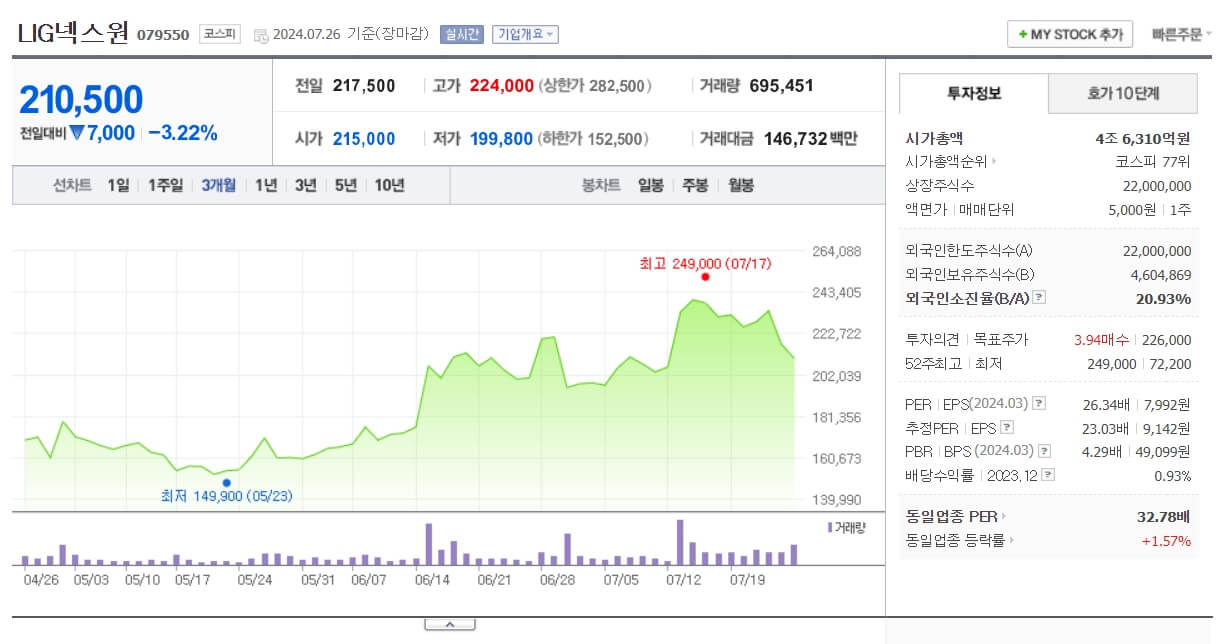Click the MY STOCK 추가 button
This screenshot has width=1231, height=644.
[x=1070, y=34]
